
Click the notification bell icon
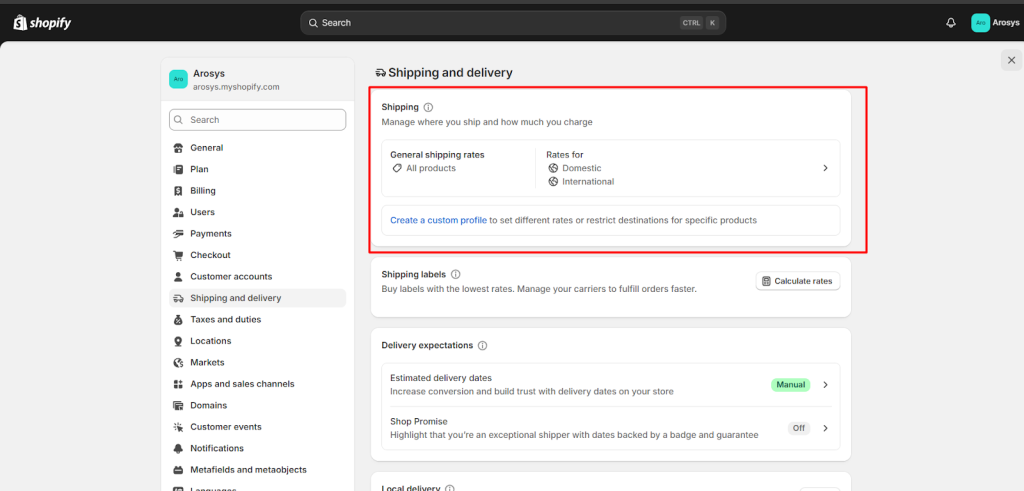(950, 23)
